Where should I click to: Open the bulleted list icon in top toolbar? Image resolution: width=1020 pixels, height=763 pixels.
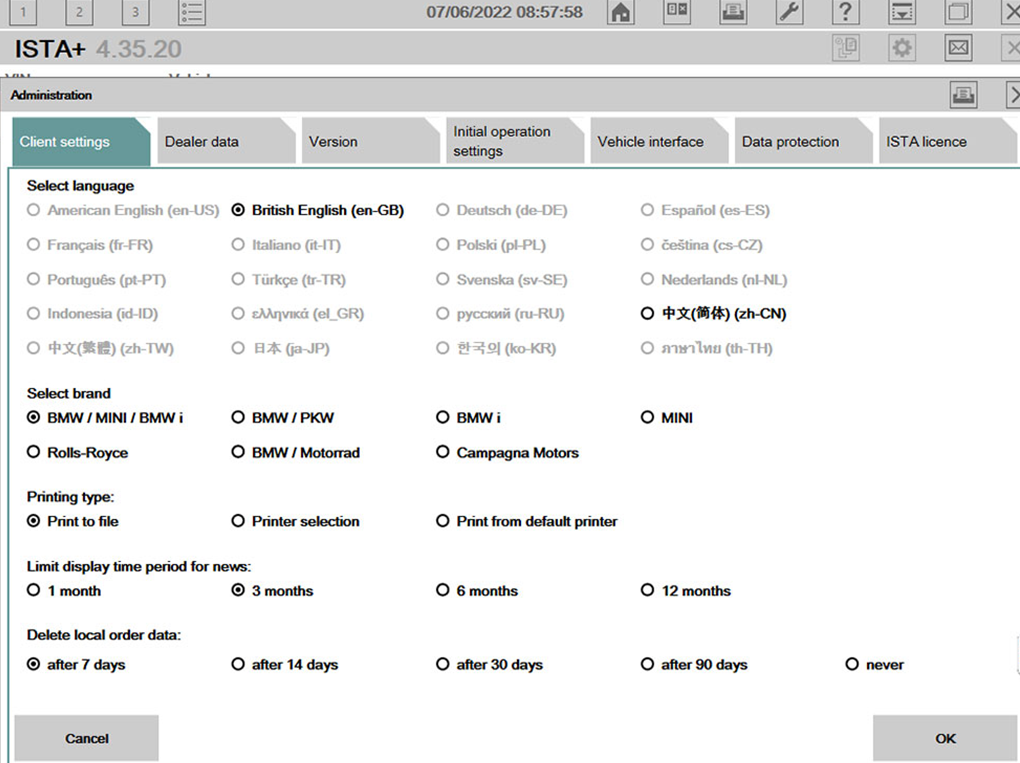pyautogui.click(x=192, y=12)
